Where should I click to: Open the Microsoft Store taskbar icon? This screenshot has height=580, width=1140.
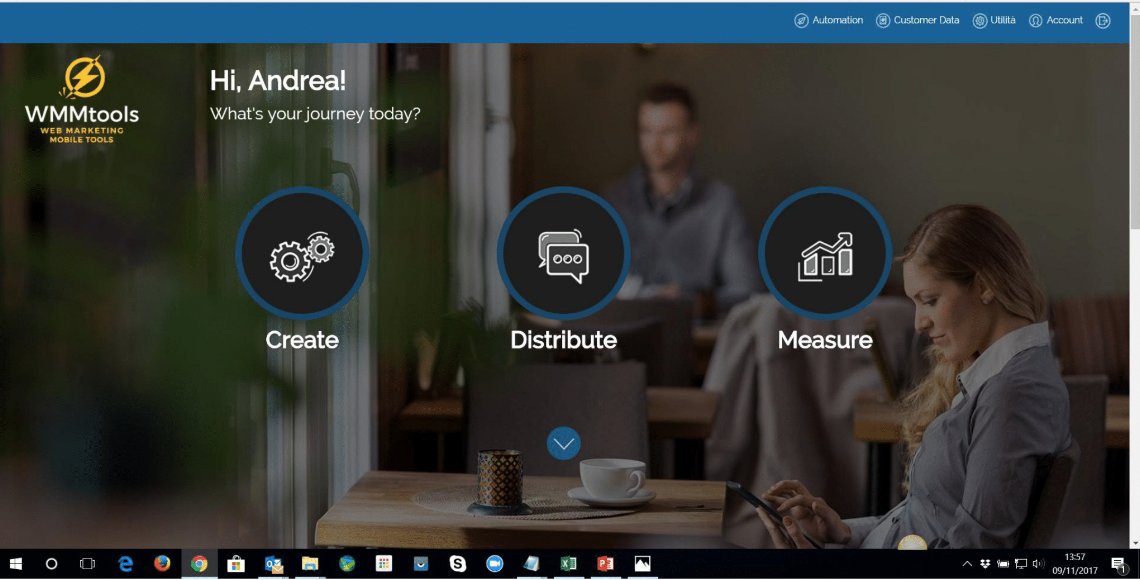pos(236,564)
